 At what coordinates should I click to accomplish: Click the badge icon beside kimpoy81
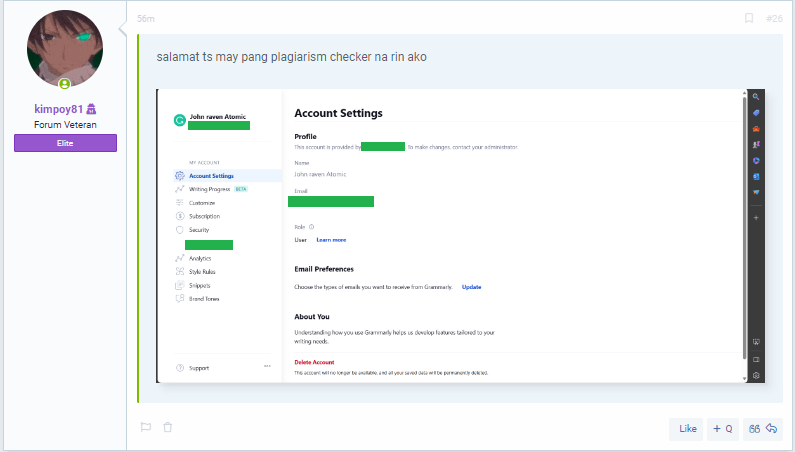91,109
